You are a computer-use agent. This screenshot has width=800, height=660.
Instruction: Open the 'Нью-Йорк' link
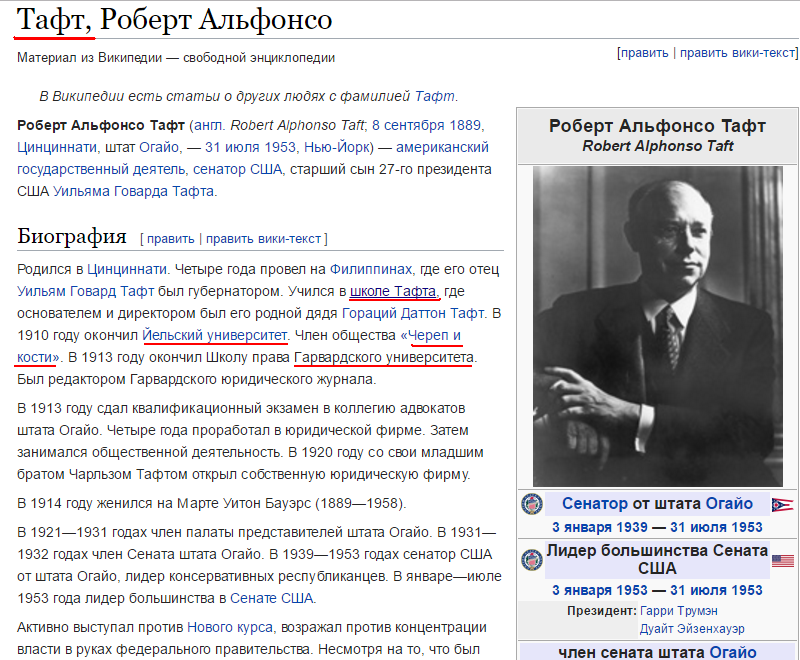point(336,147)
